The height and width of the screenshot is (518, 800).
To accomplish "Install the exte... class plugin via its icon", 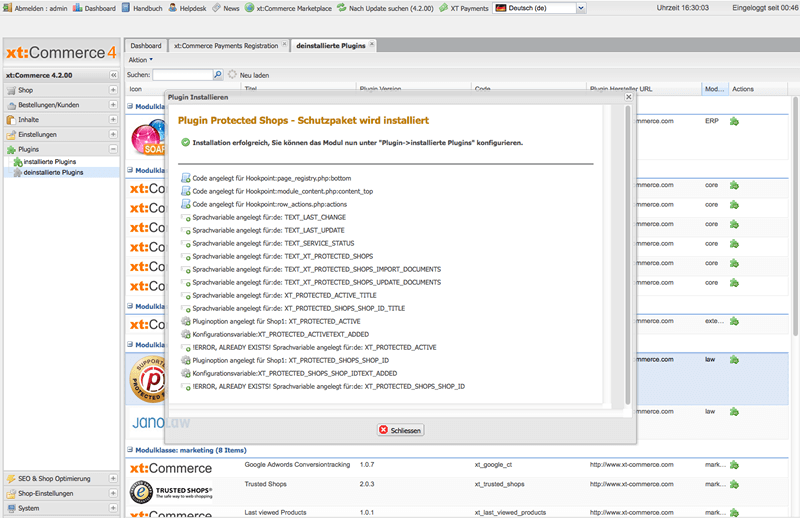I will click(734, 321).
